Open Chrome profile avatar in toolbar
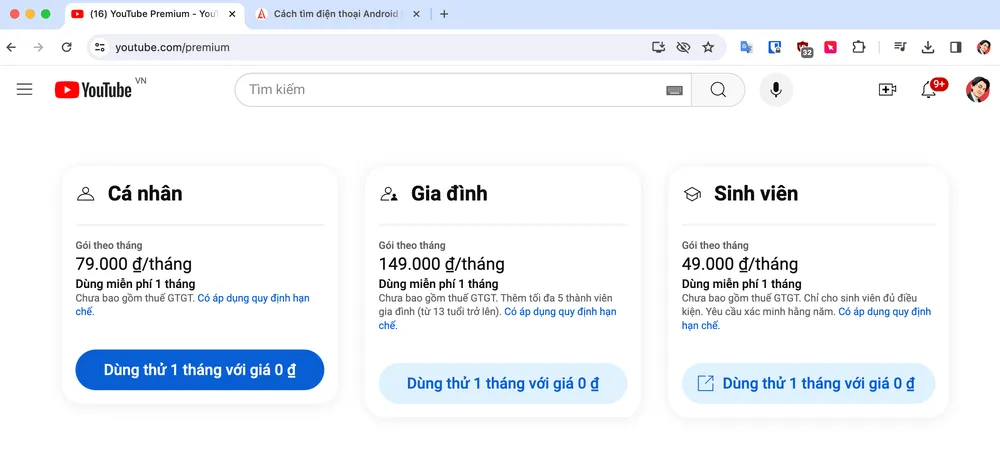 [x=983, y=47]
